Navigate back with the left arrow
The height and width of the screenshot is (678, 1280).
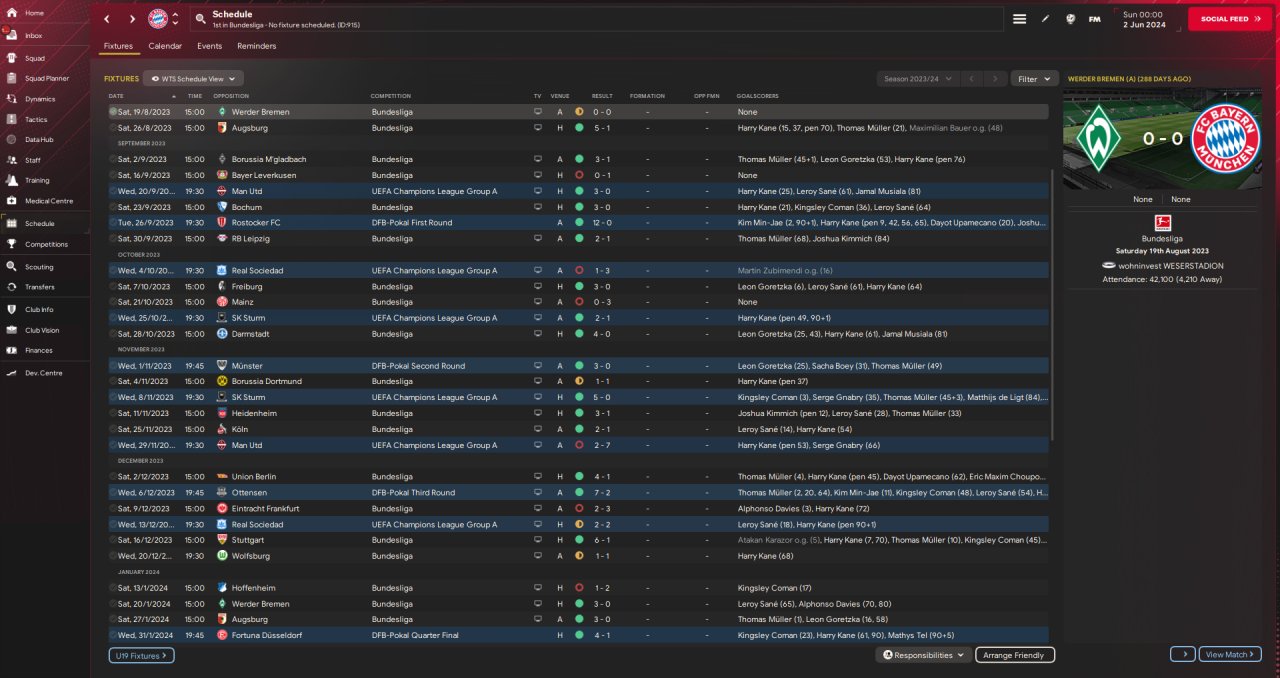point(107,19)
